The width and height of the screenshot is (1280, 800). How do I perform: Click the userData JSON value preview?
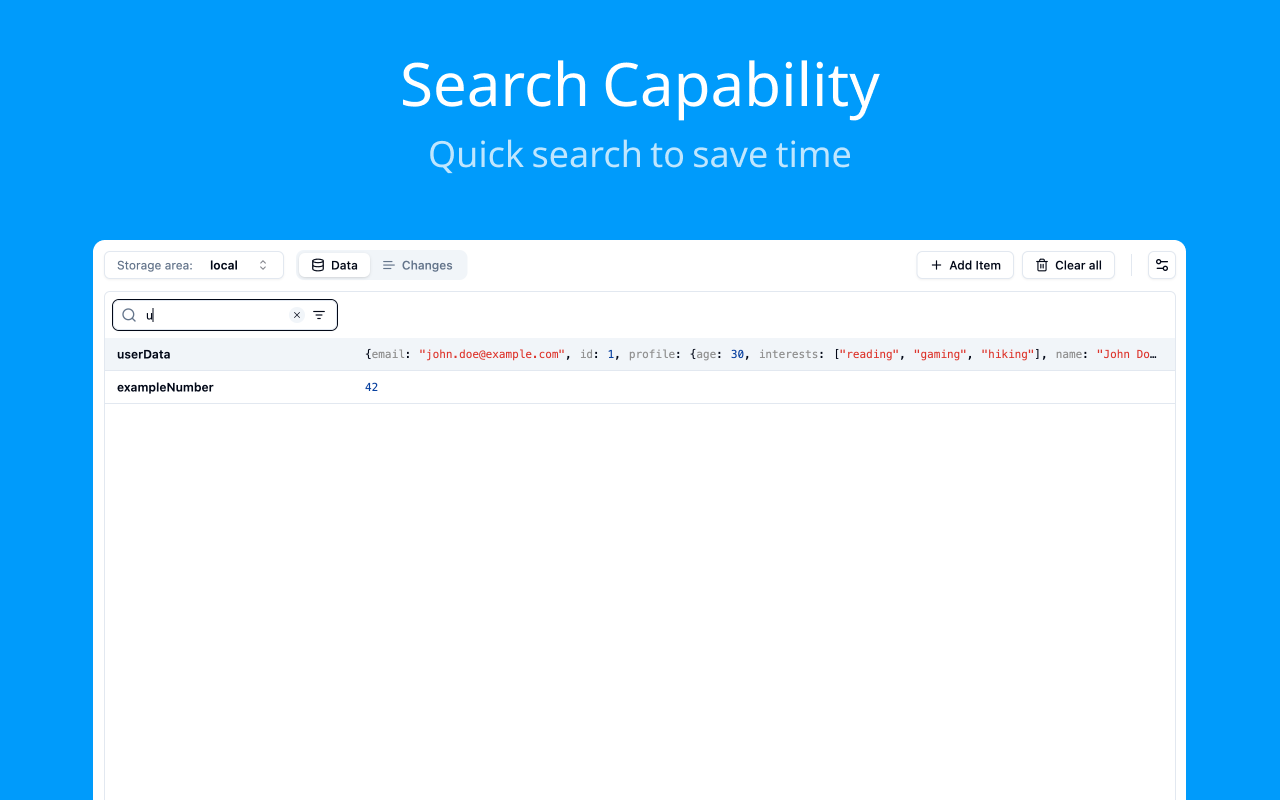click(x=760, y=354)
